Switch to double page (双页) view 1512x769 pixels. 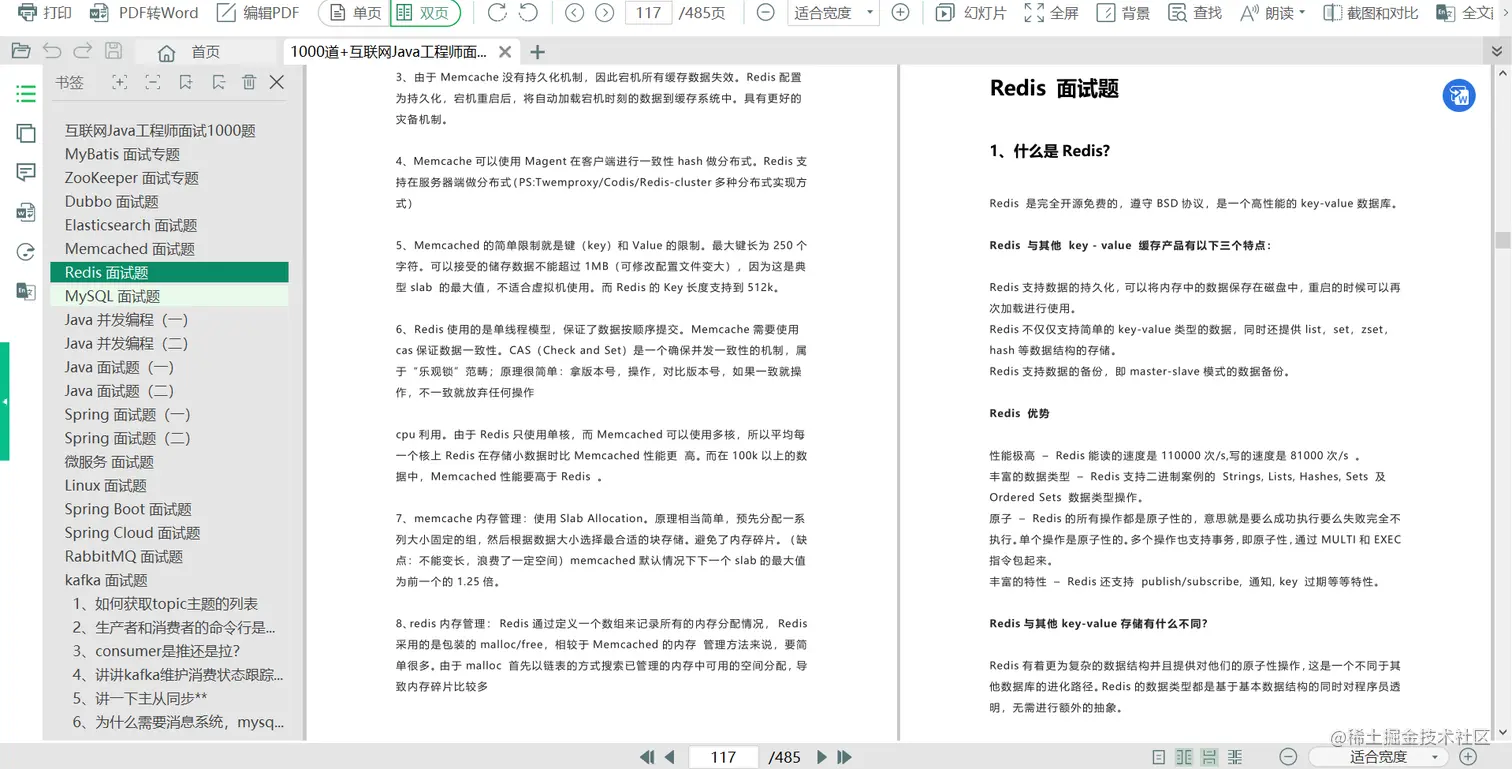click(x=425, y=13)
